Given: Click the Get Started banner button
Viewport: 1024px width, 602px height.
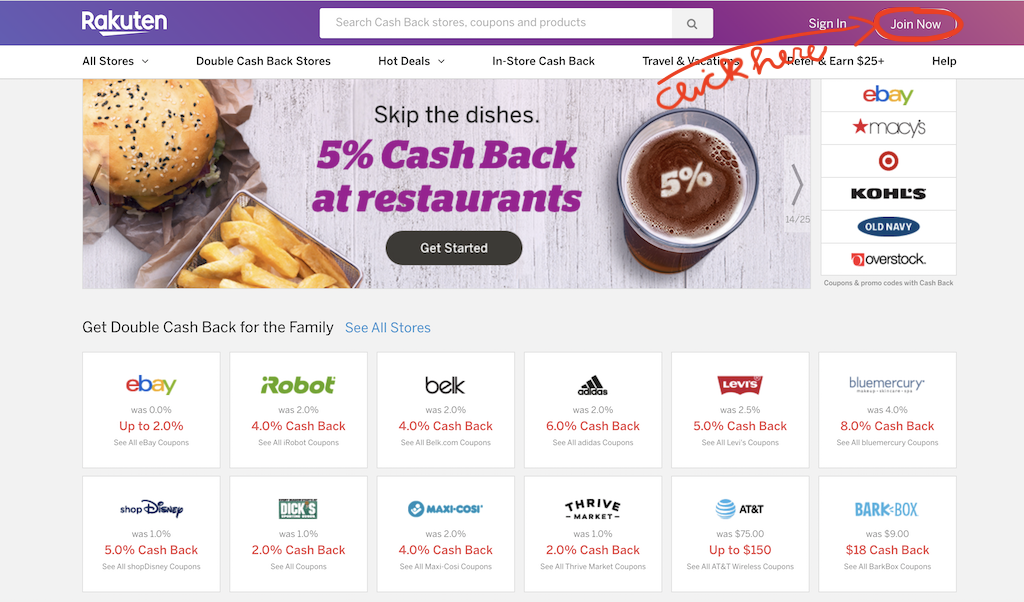Looking at the screenshot, I should pos(454,248).
